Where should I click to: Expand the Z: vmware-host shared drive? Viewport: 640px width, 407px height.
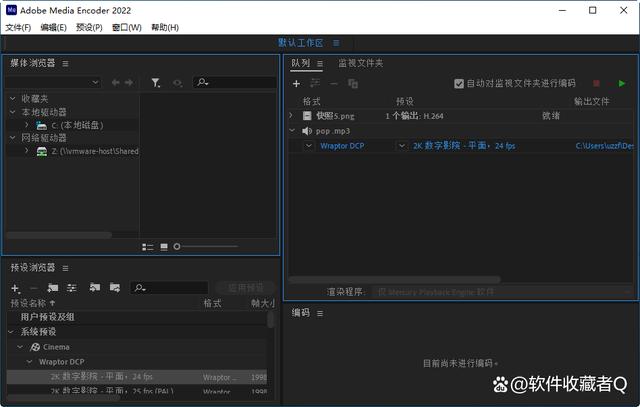click(27, 151)
